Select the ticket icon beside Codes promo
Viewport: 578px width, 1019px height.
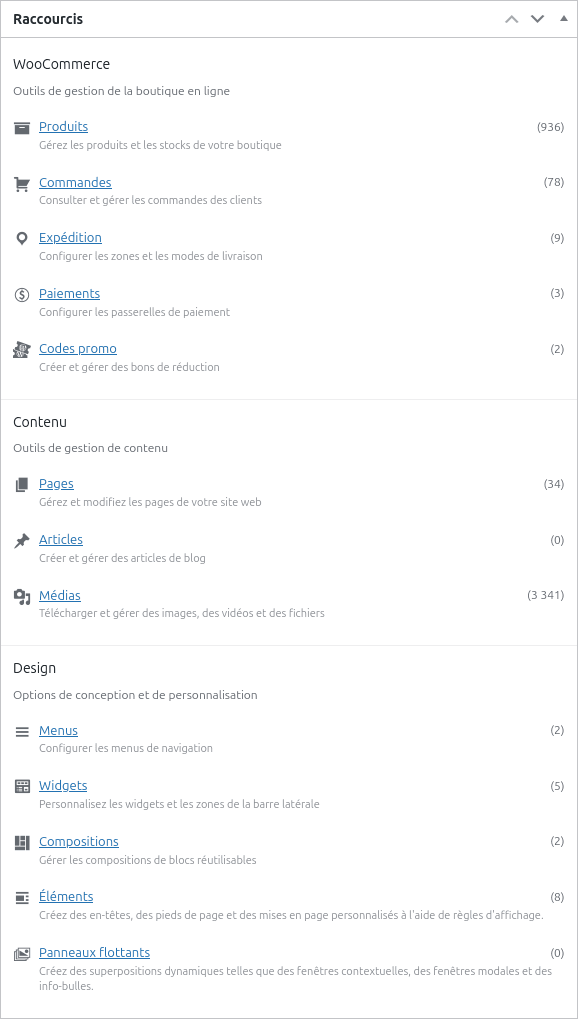[x=21, y=349]
